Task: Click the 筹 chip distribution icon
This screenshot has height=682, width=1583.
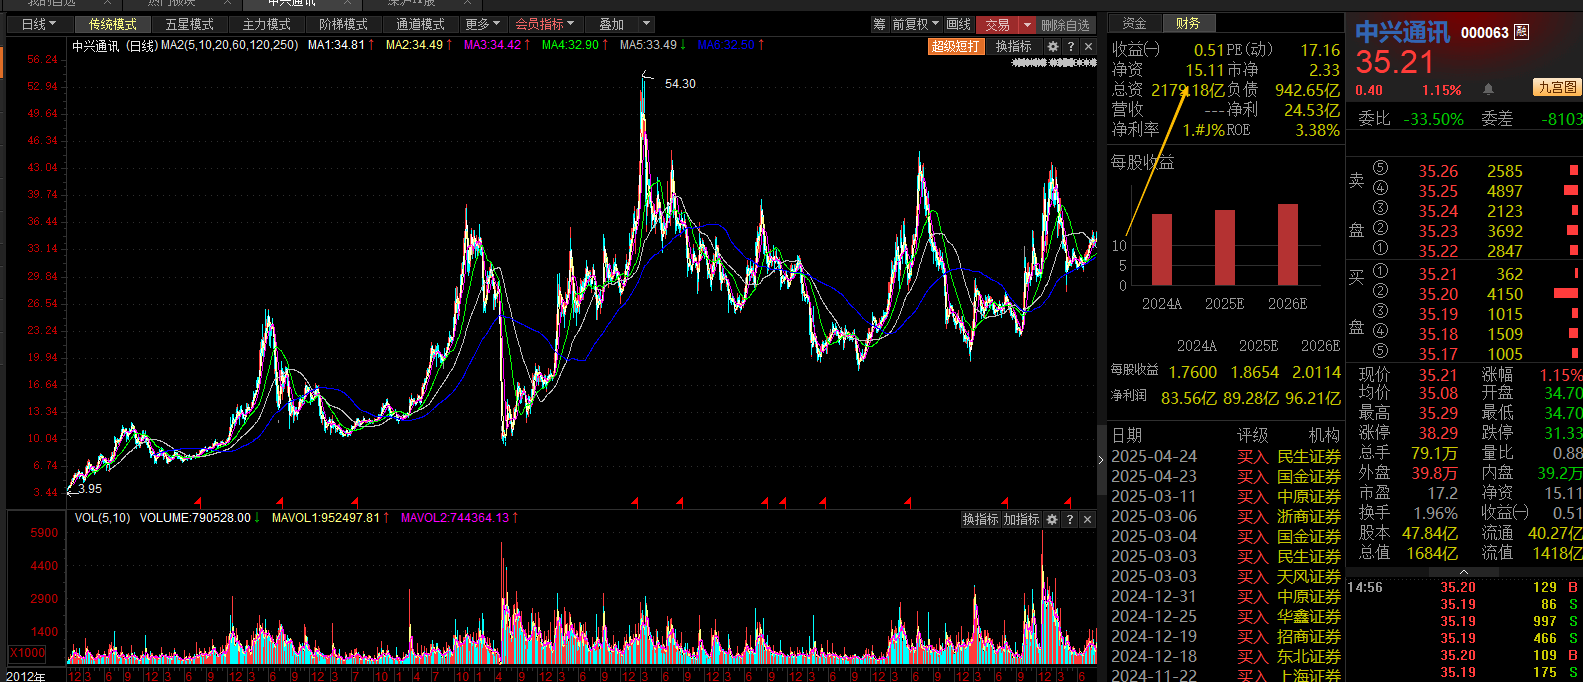Action: (879, 24)
